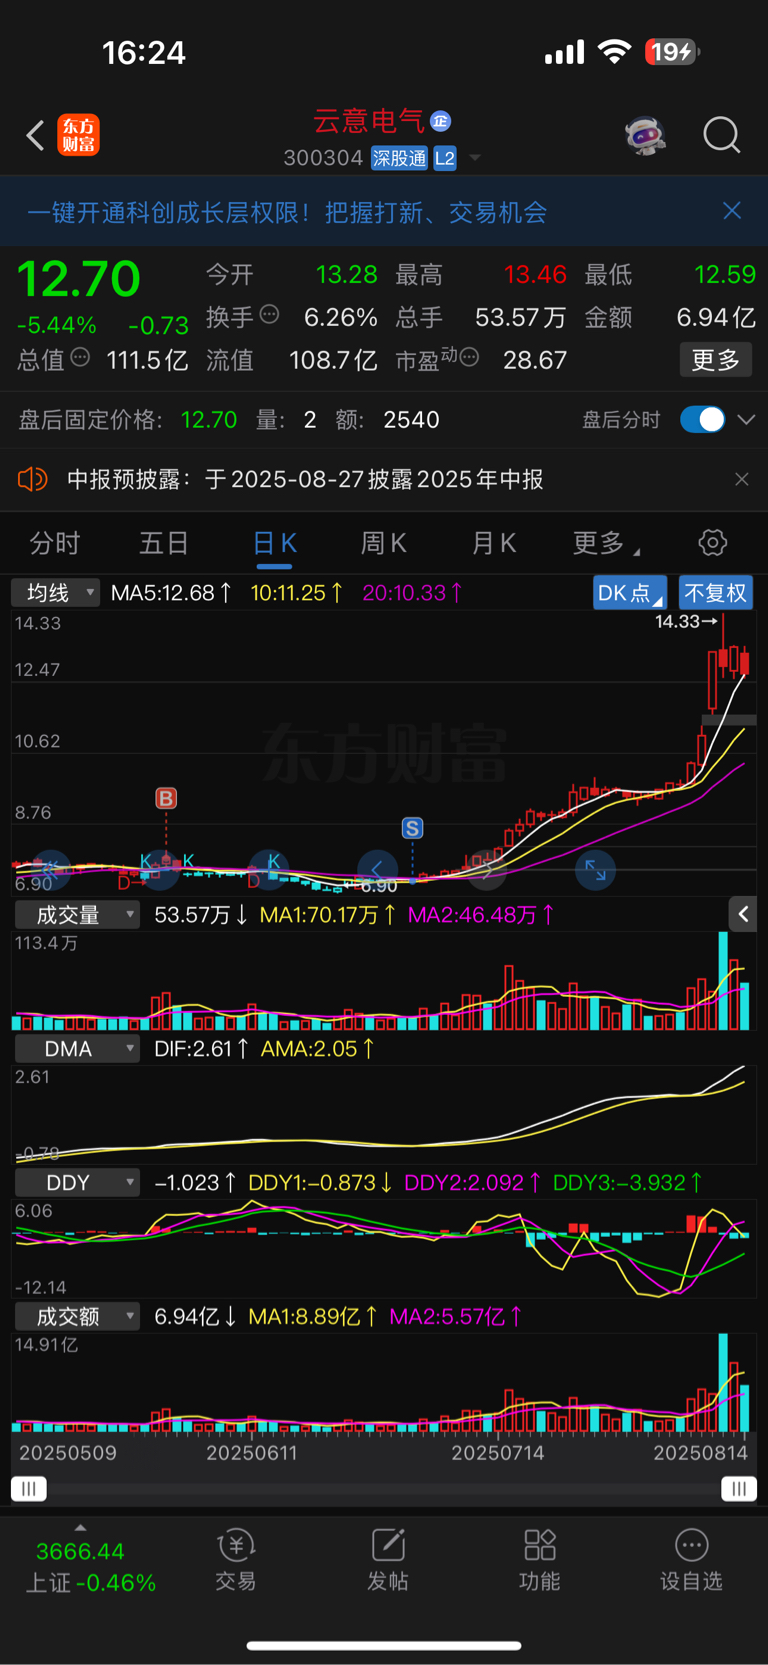
Task: Open the 成交额 indicator dropdown
Action: 76,1317
